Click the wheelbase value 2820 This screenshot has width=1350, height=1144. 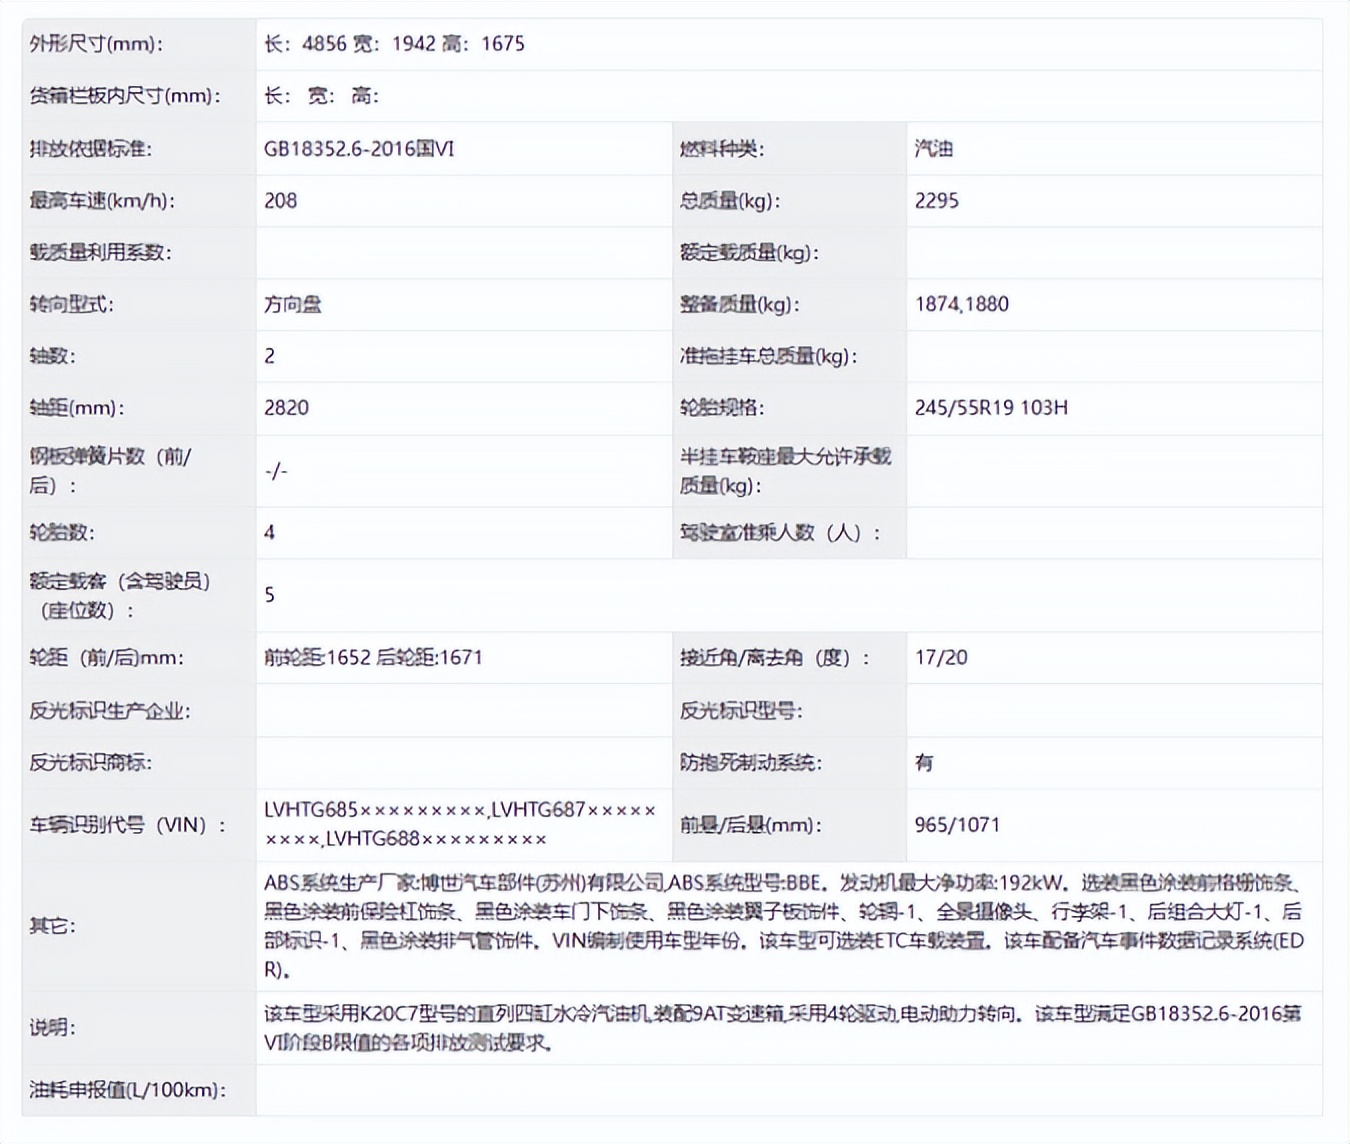coord(286,407)
